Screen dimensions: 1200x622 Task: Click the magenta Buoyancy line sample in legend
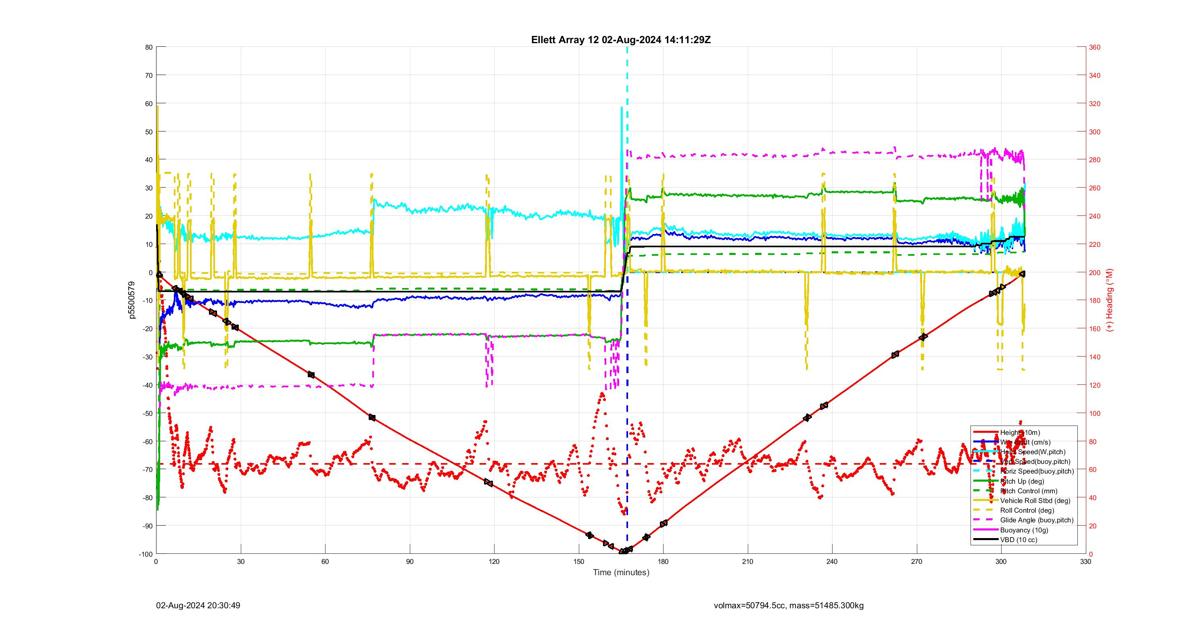(985, 530)
